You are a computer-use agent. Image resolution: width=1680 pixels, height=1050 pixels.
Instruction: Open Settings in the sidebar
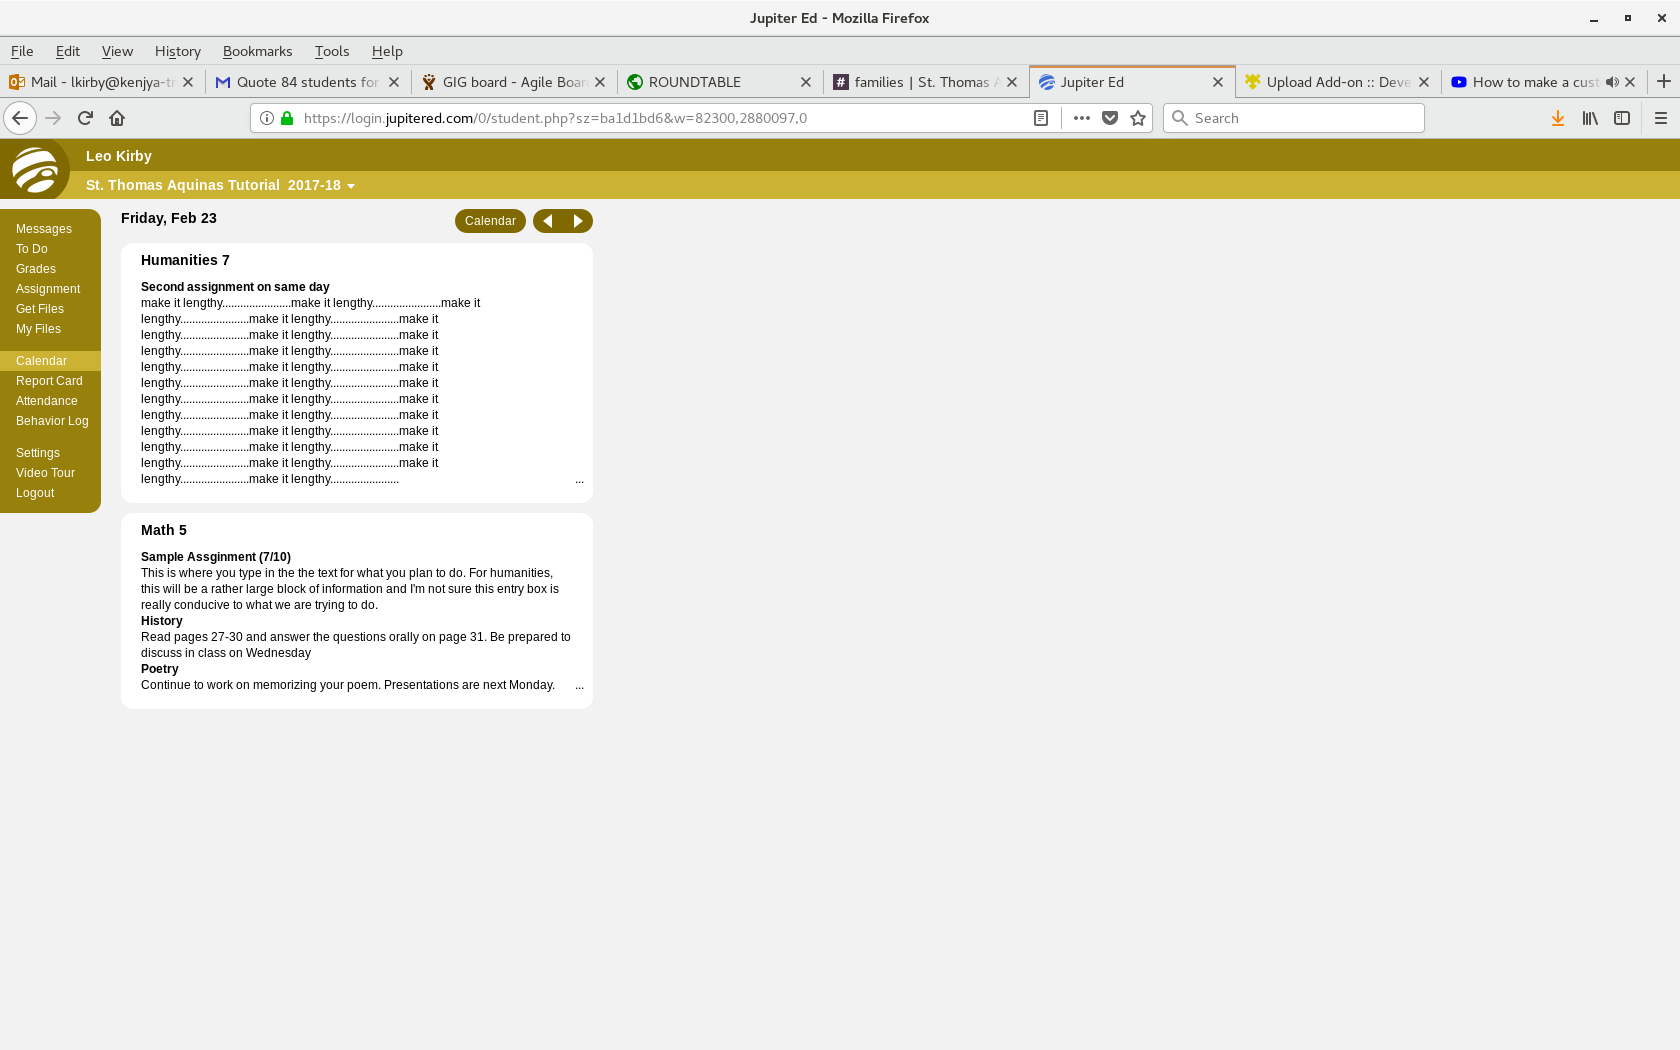pos(38,453)
